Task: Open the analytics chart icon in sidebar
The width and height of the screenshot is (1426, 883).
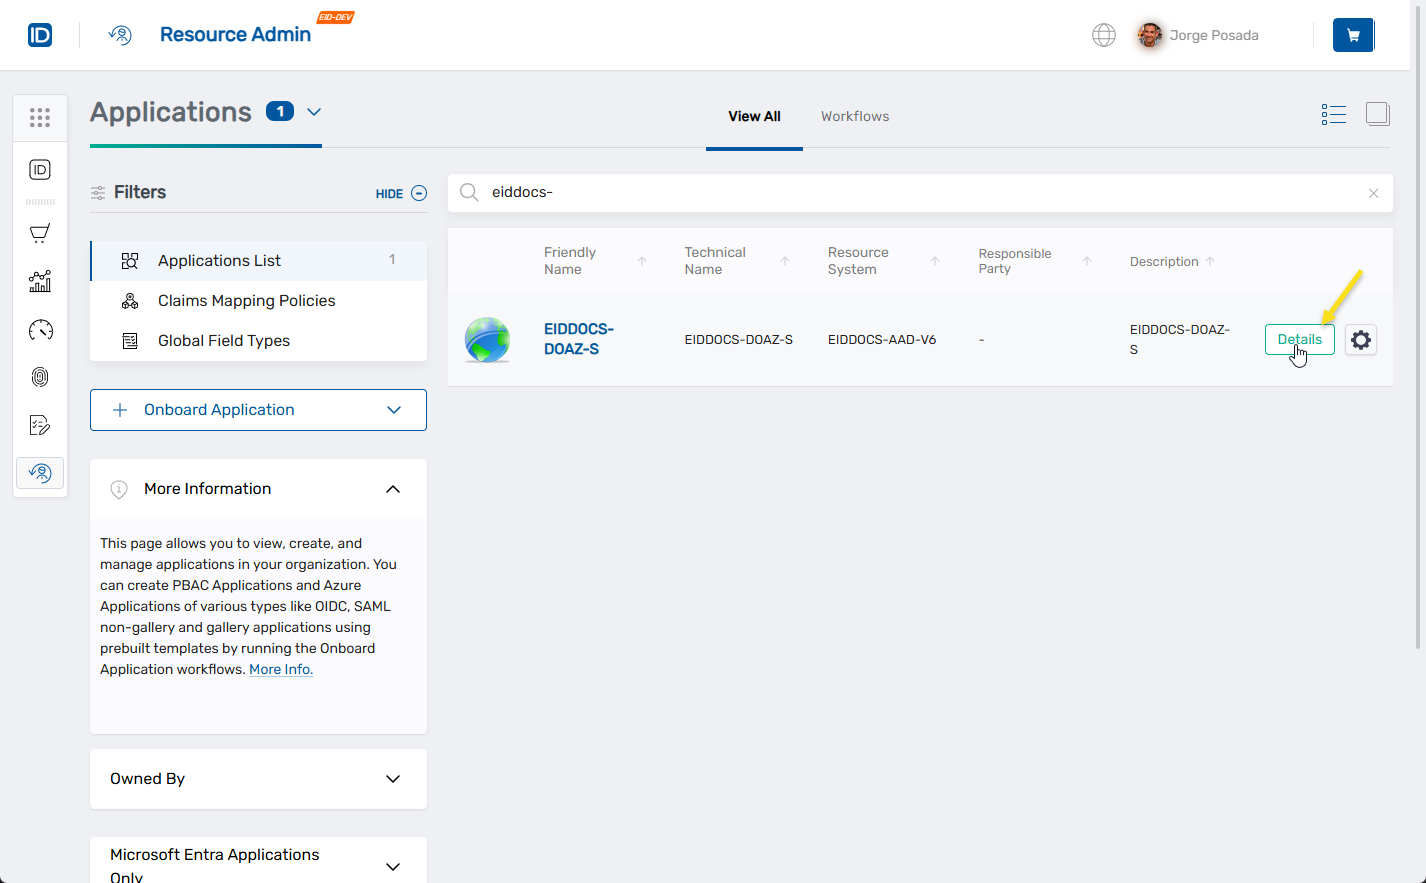Action: coord(40,282)
